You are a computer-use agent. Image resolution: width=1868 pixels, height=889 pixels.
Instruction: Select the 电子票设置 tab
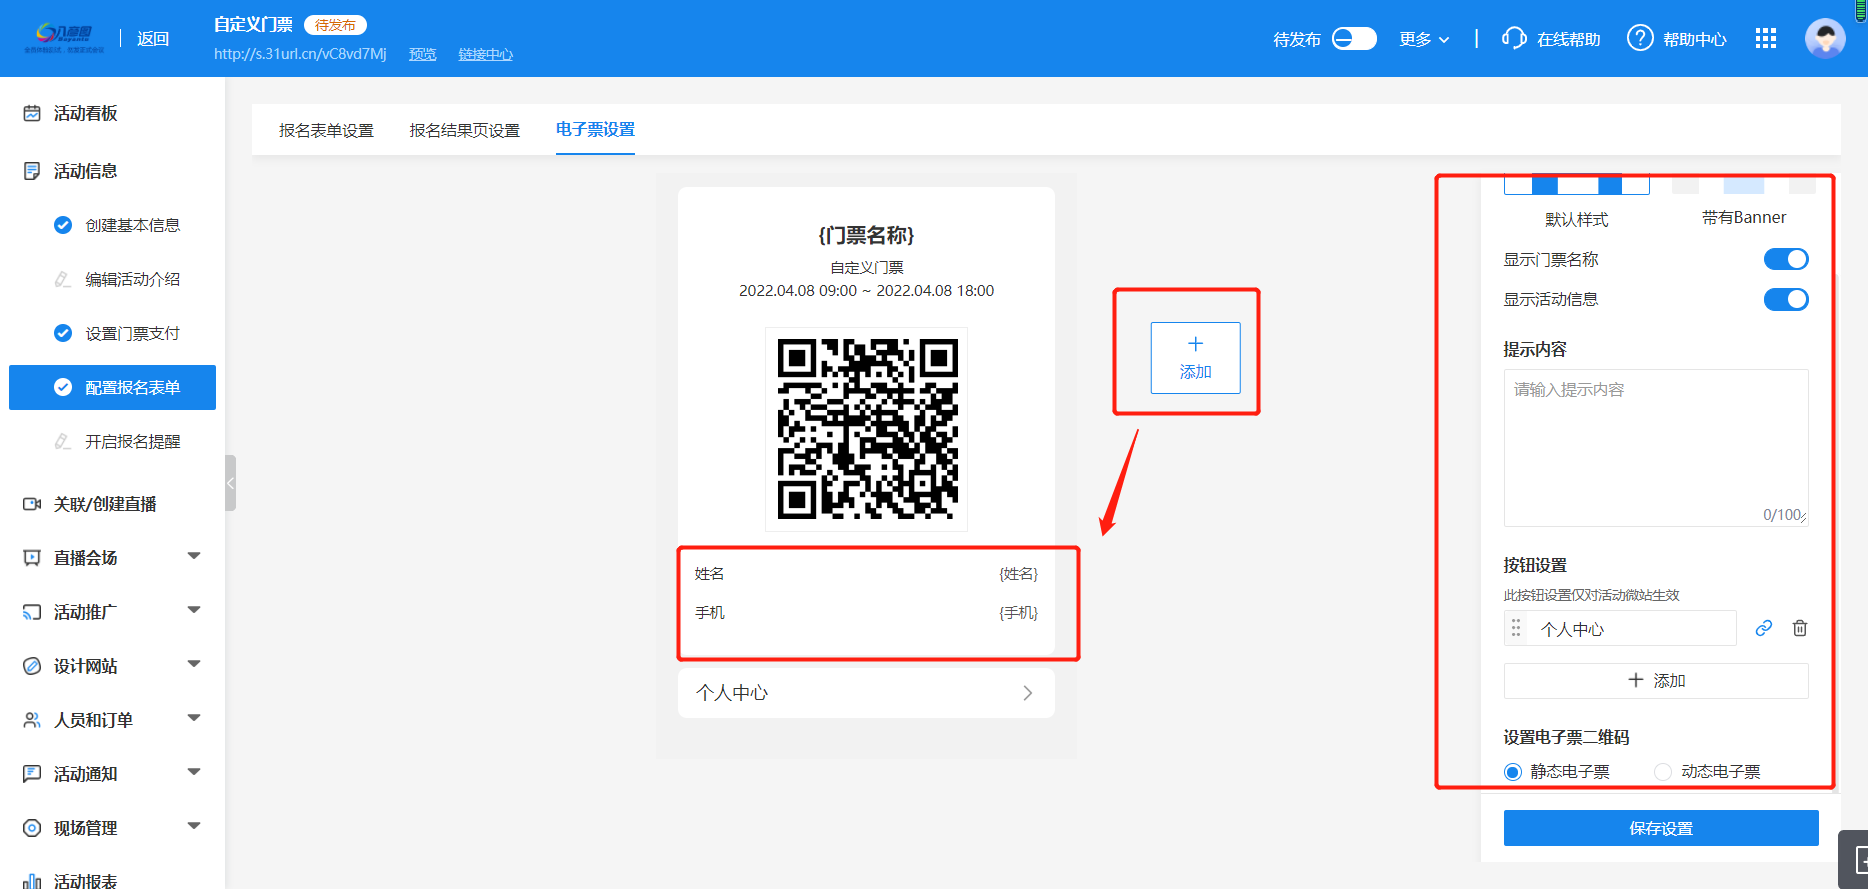[x=595, y=130]
